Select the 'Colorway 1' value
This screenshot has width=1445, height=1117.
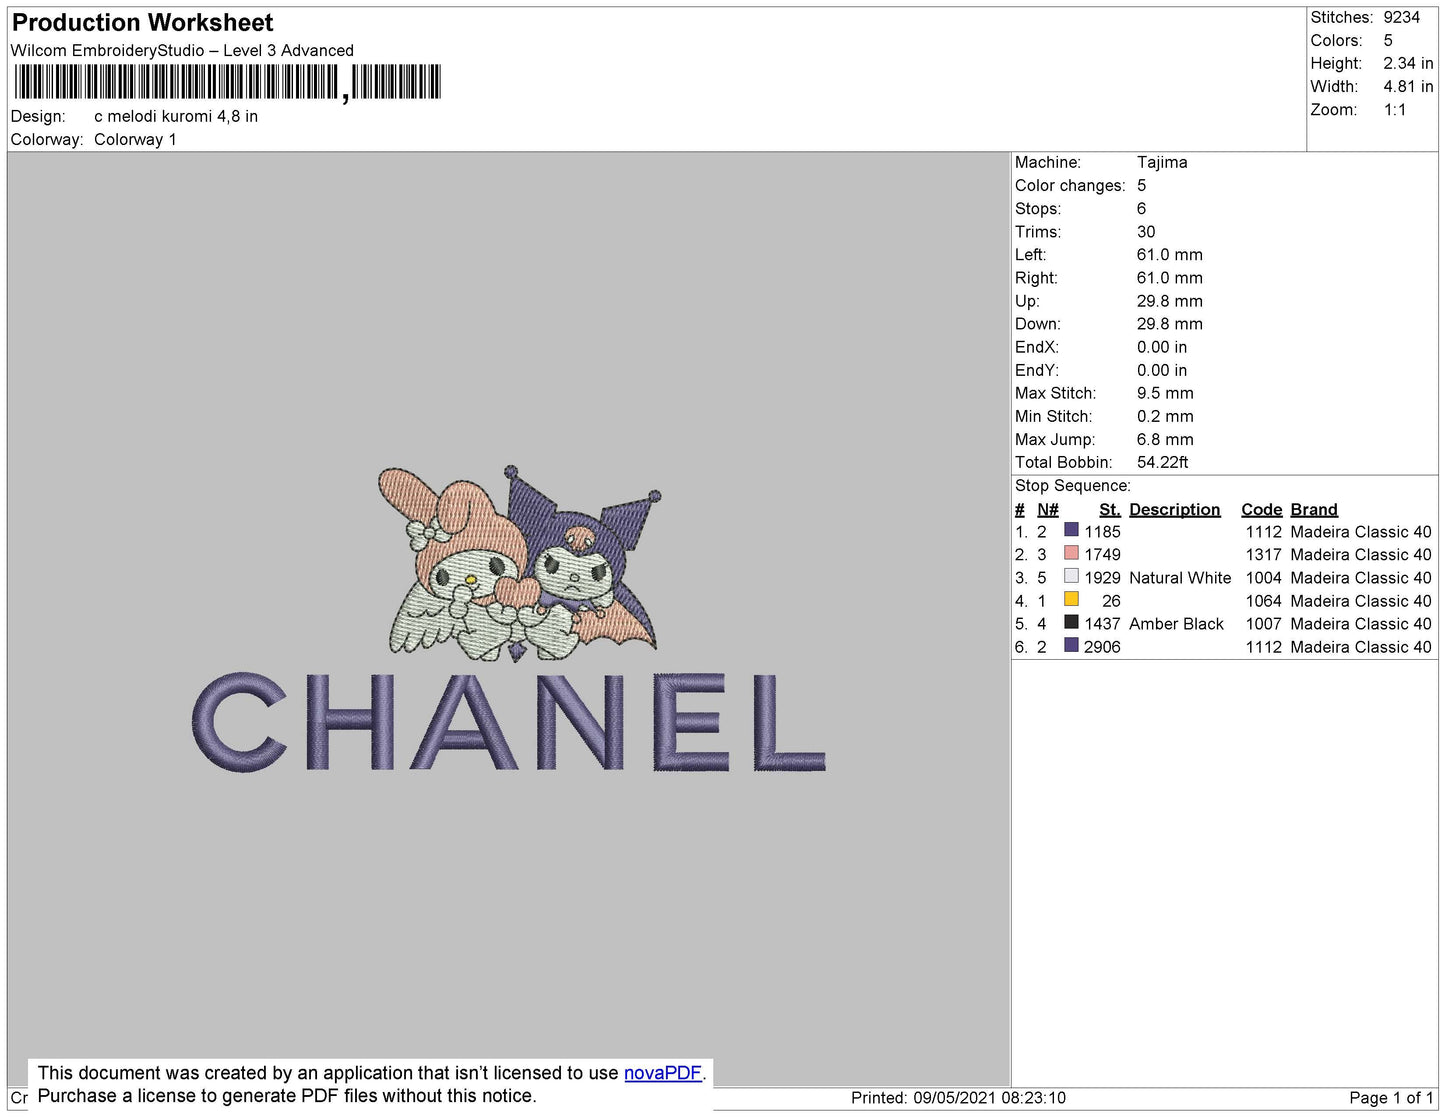135,139
